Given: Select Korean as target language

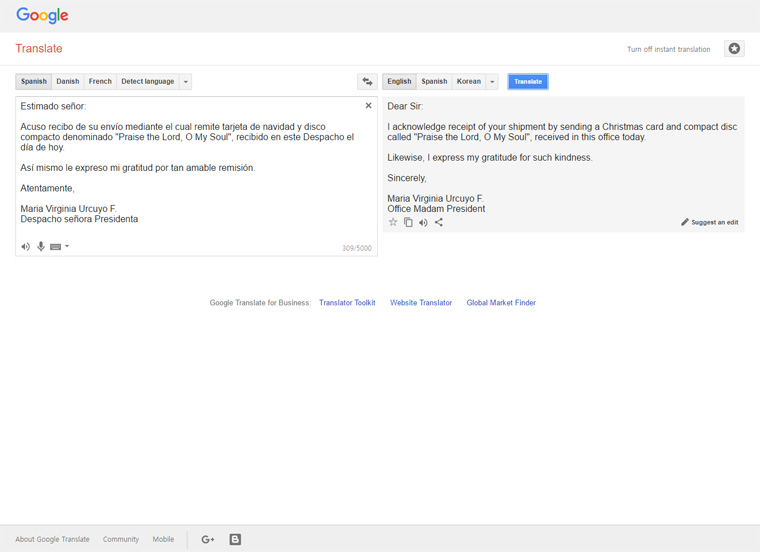Looking at the screenshot, I should [469, 81].
